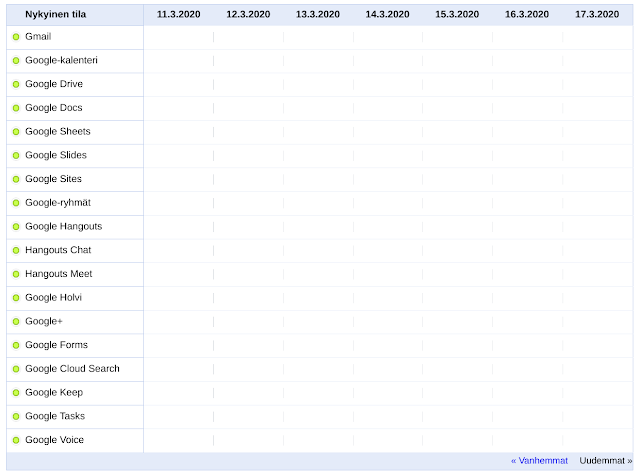Click the green dot beside Hangouts Meet
640x475 pixels.
pos(16,274)
